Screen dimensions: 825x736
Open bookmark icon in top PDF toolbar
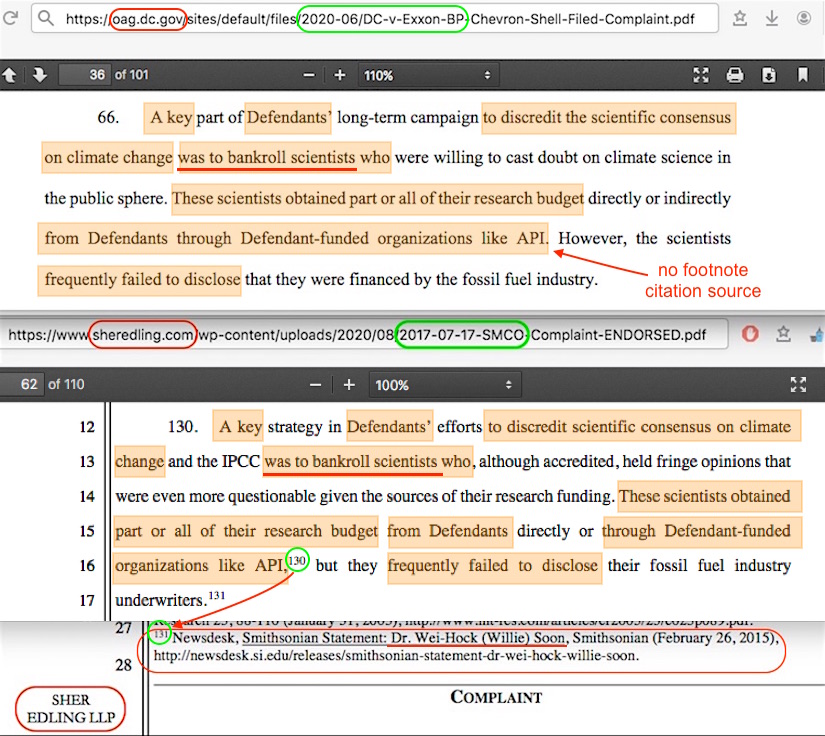click(802, 75)
